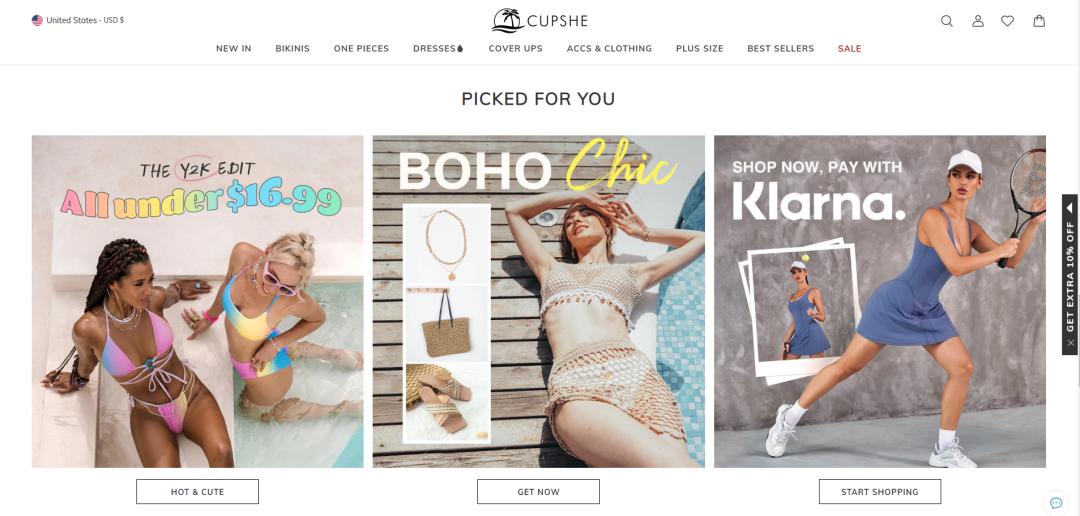Click the Start Shopping button
The width and height of the screenshot is (1080, 516).
880,492
